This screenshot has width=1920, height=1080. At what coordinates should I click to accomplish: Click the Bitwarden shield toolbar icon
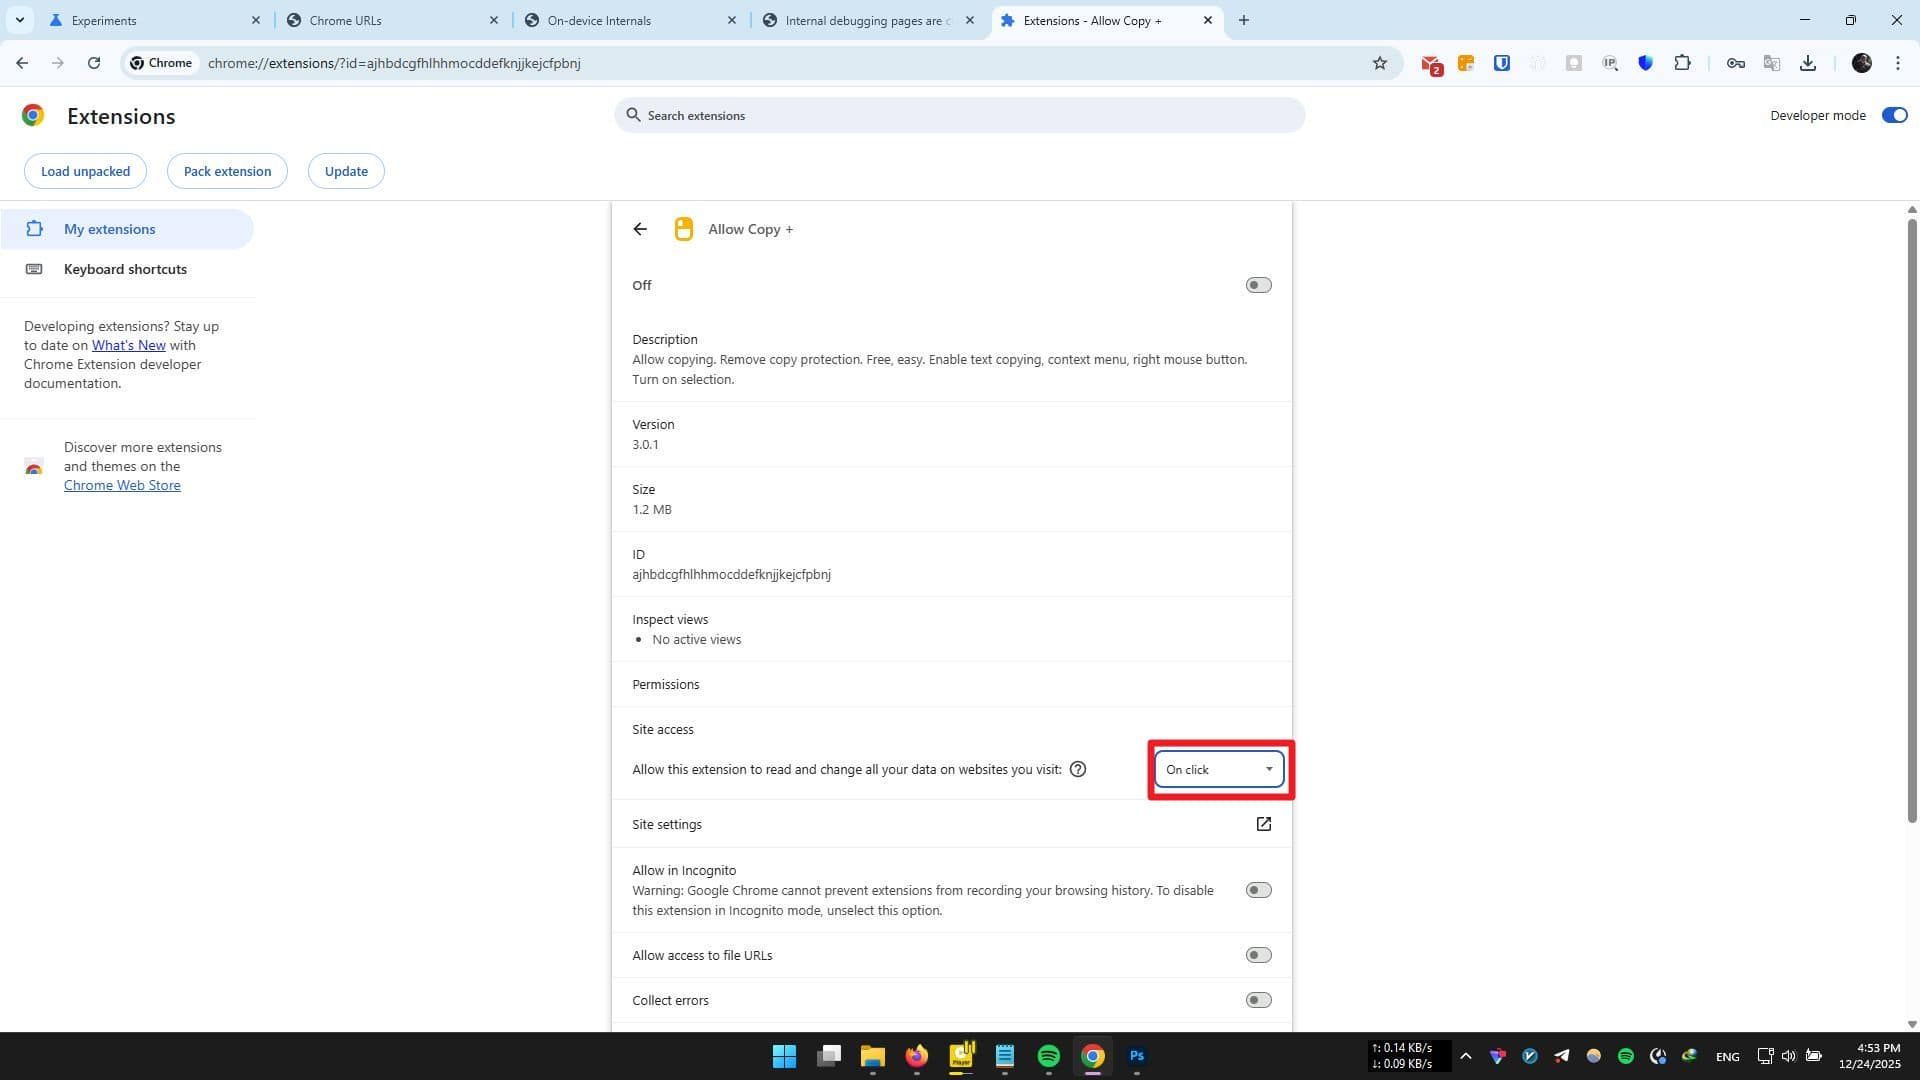pos(1501,63)
